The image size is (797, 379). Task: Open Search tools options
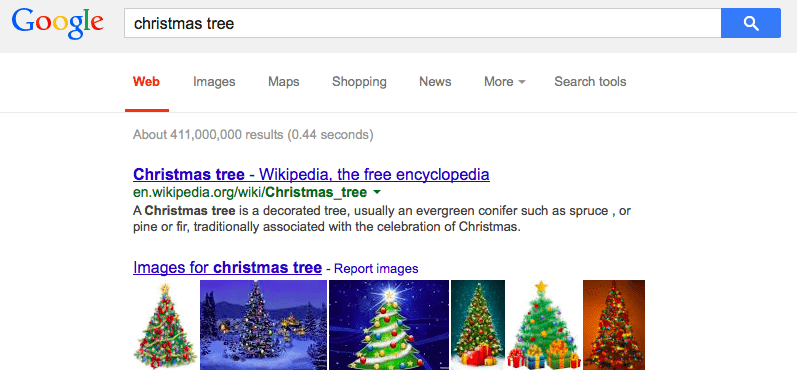(x=590, y=82)
